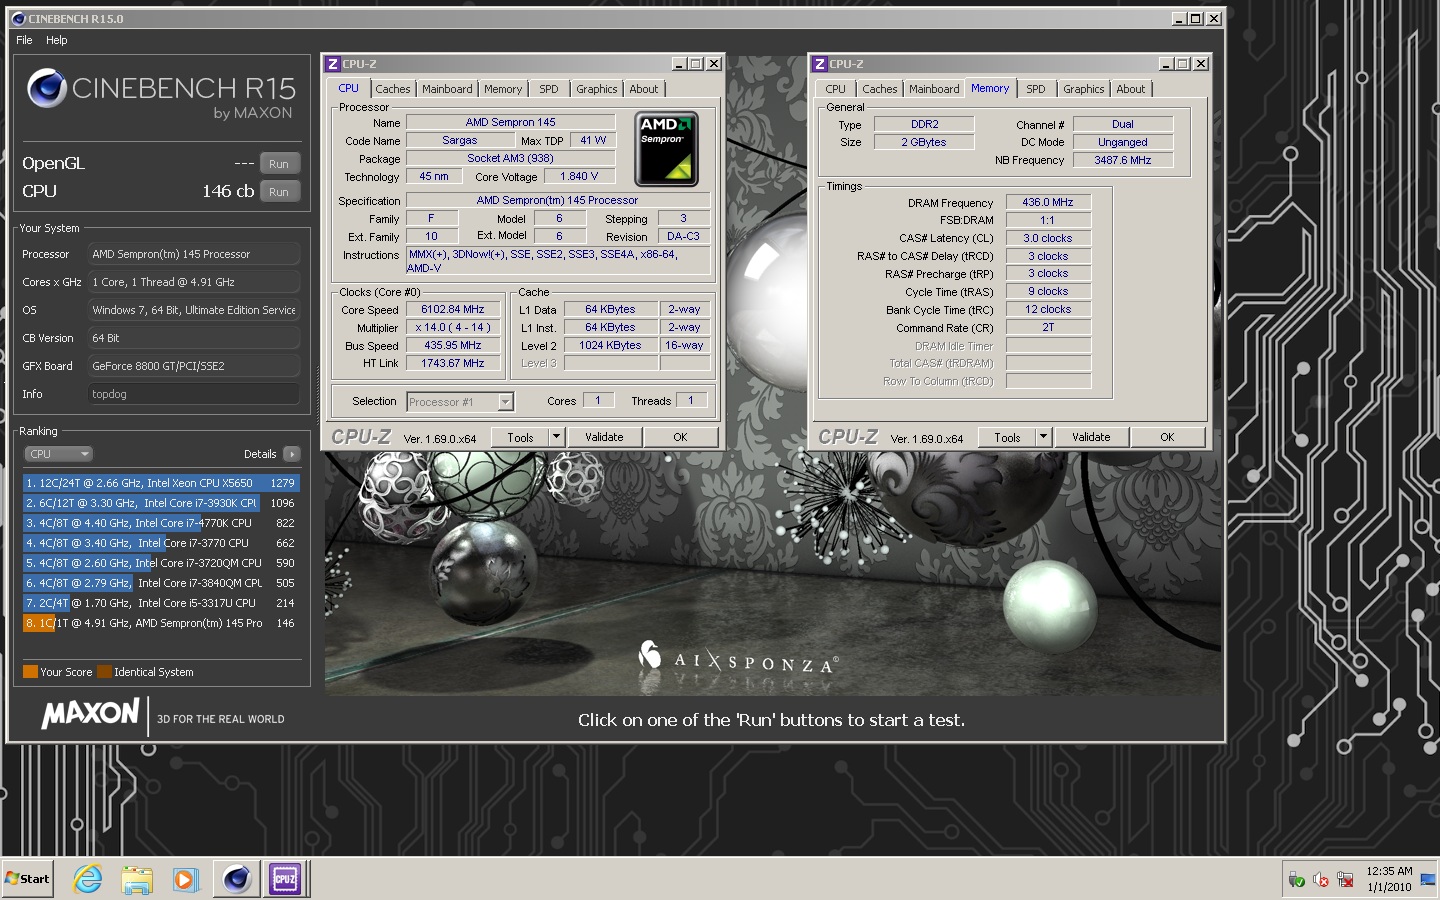Open Internet Explorer from the taskbar
Image resolution: width=1440 pixels, height=900 pixels.
click(x=88, y=879)
